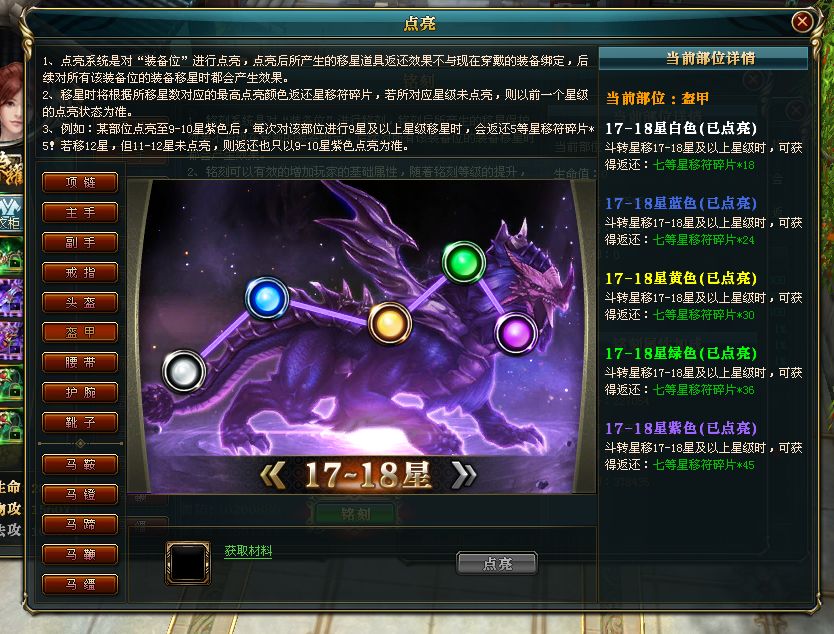
Task: Select the 头盔 equipment slot tab
Action: click(x=80, y=302)
